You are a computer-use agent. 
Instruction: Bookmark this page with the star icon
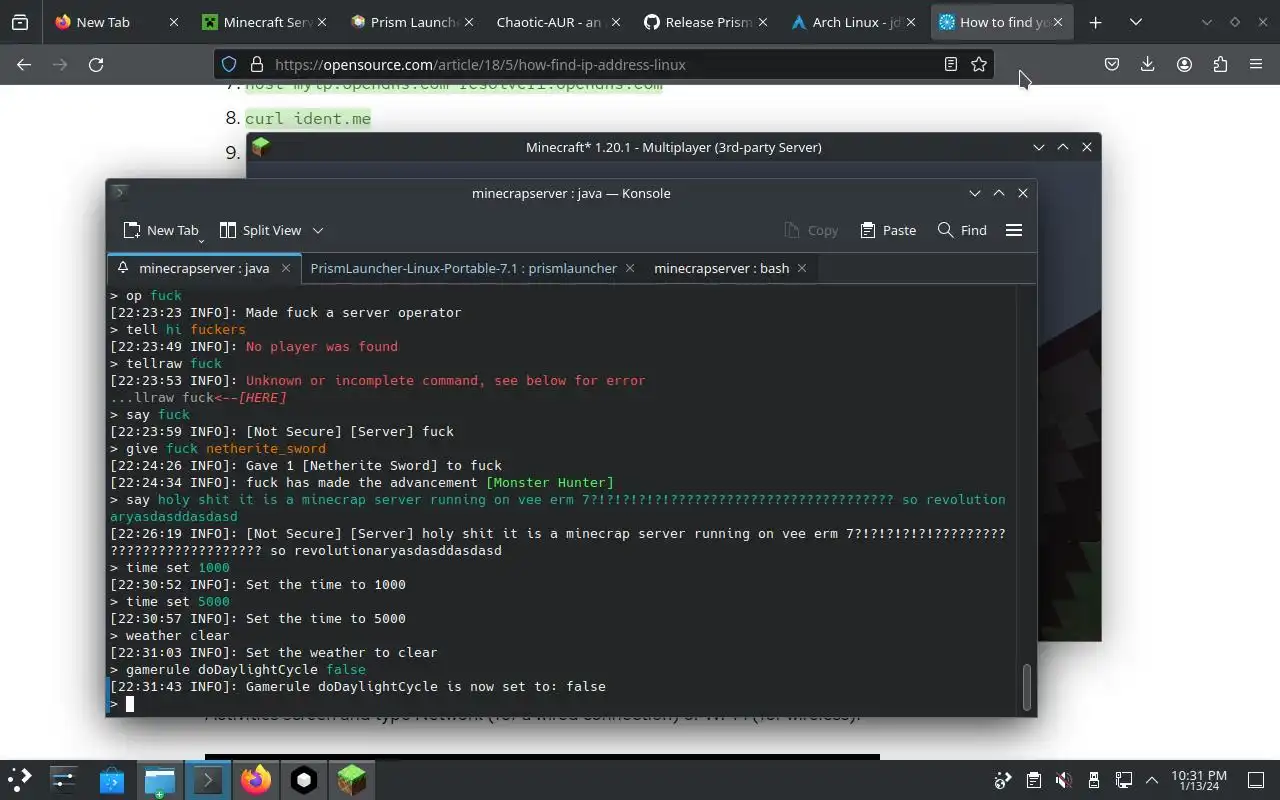pyautogui.click(x=979, y=64)
